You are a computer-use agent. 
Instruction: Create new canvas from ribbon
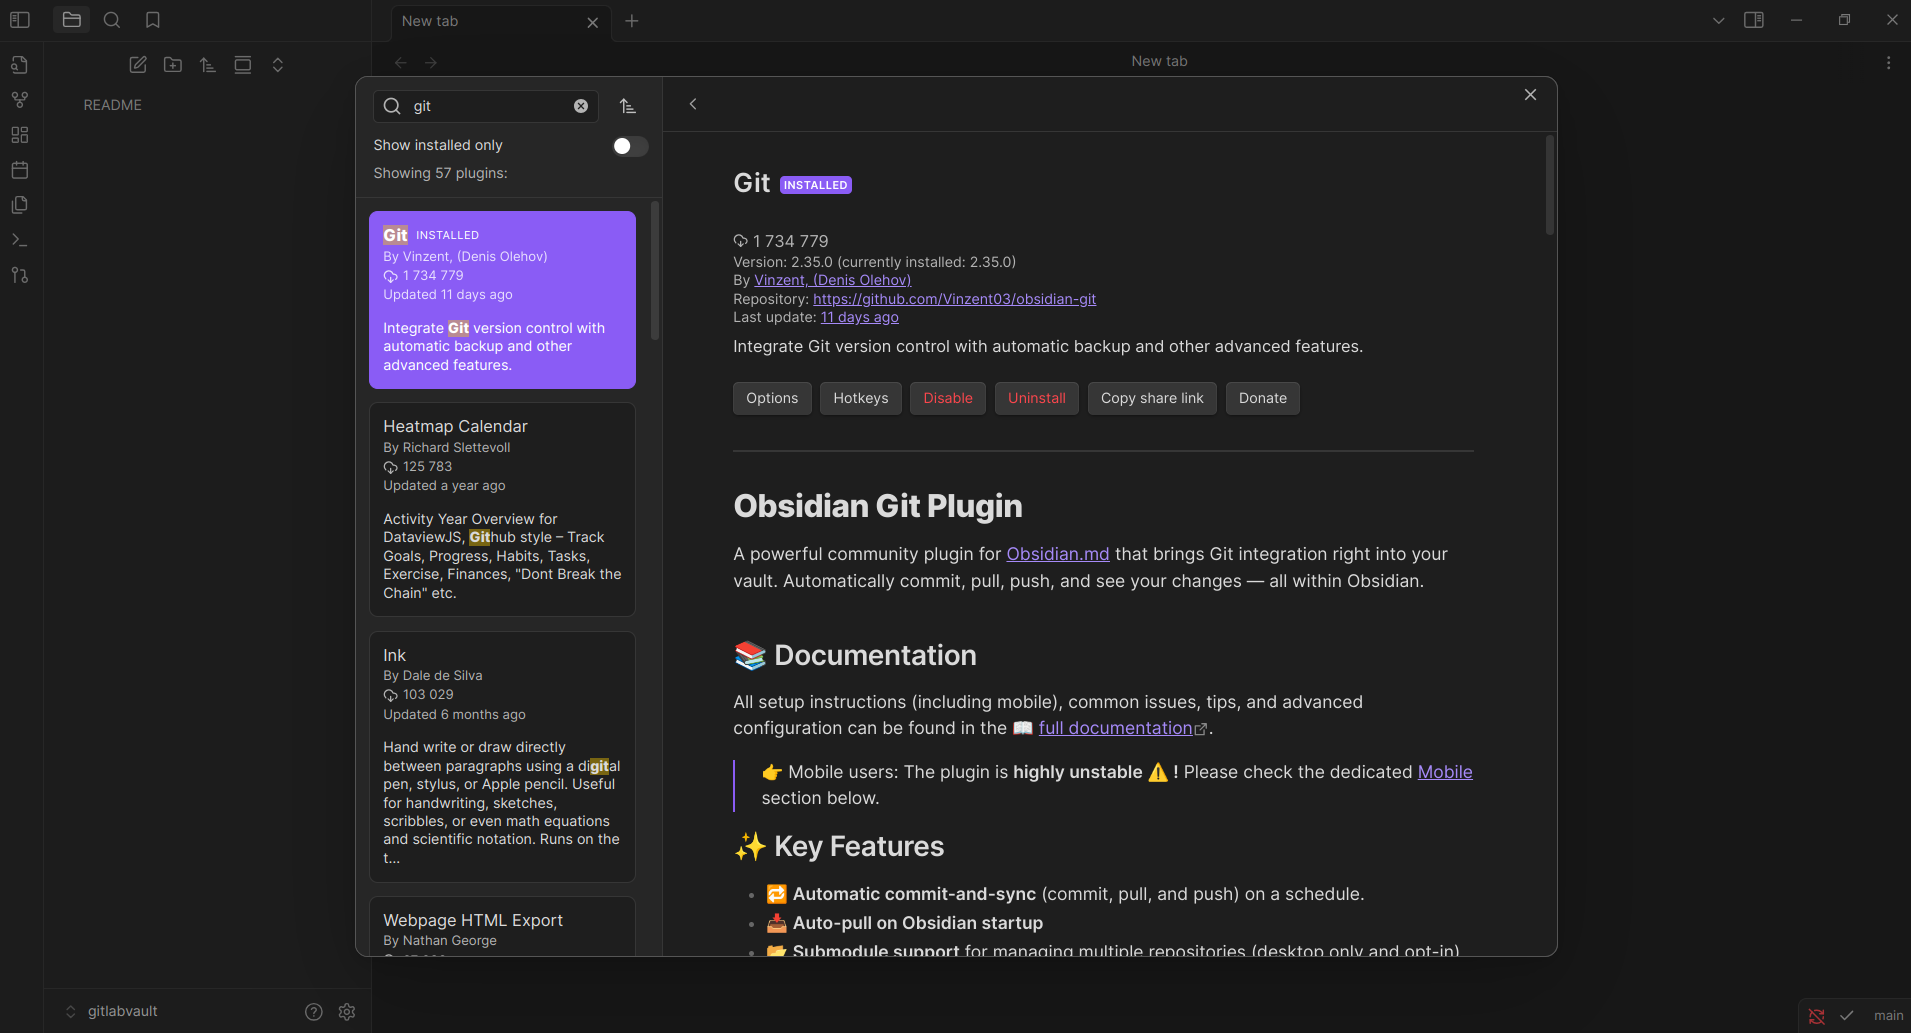[20, 135]
